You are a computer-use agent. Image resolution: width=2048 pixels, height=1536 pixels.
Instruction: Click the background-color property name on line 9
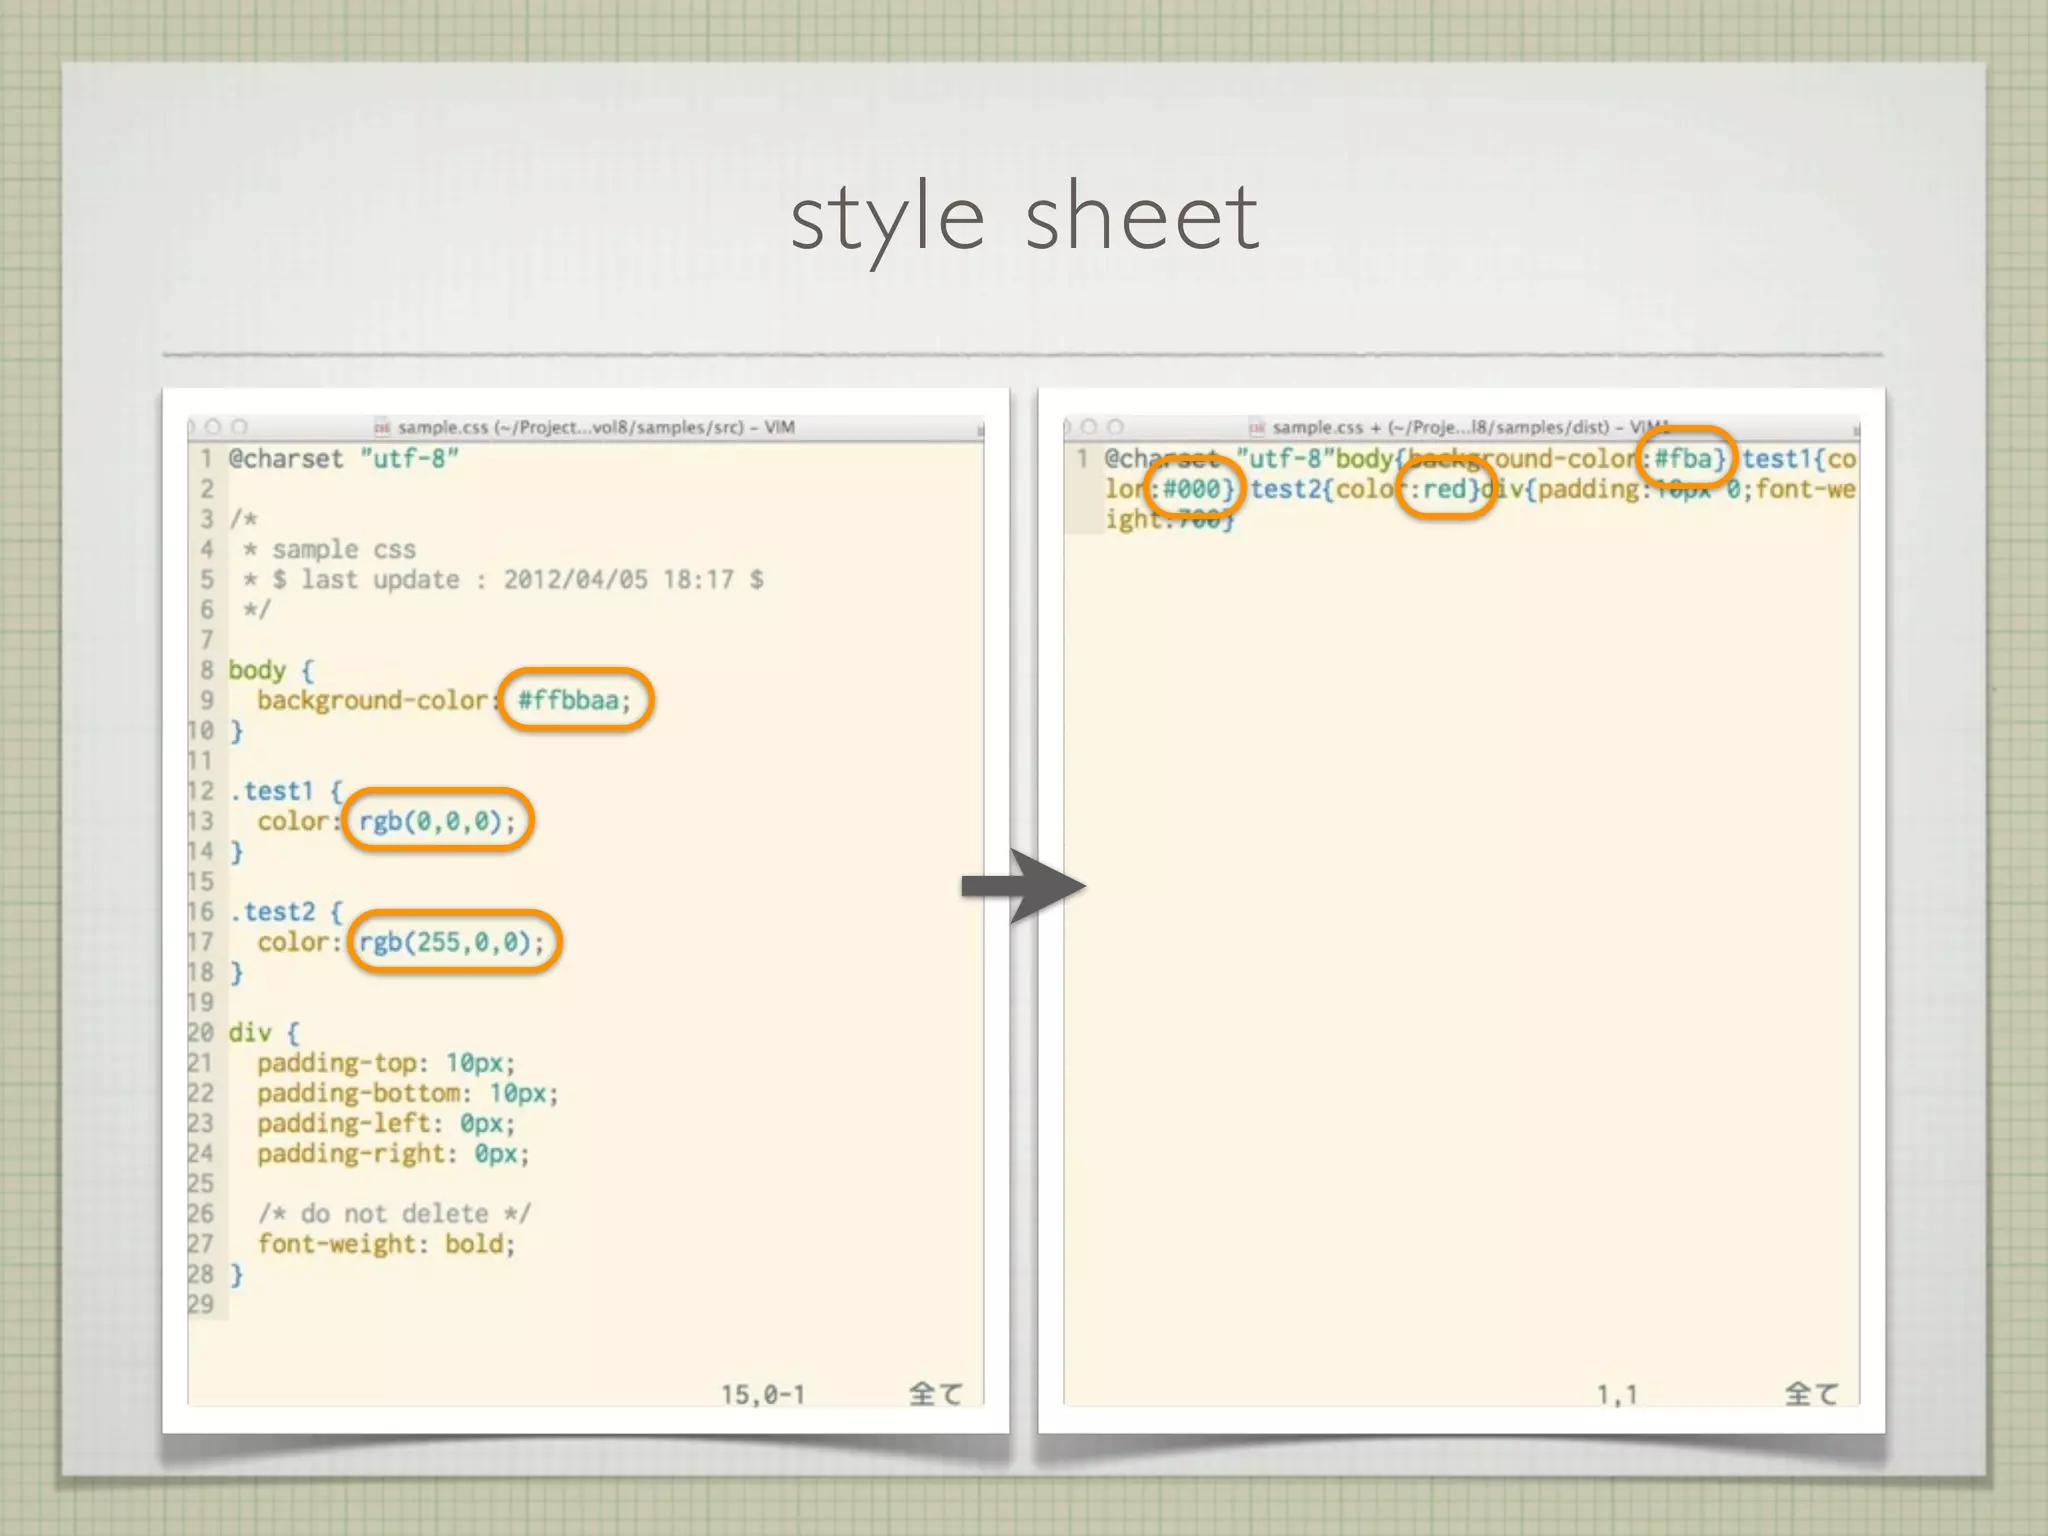coord(372,700)
